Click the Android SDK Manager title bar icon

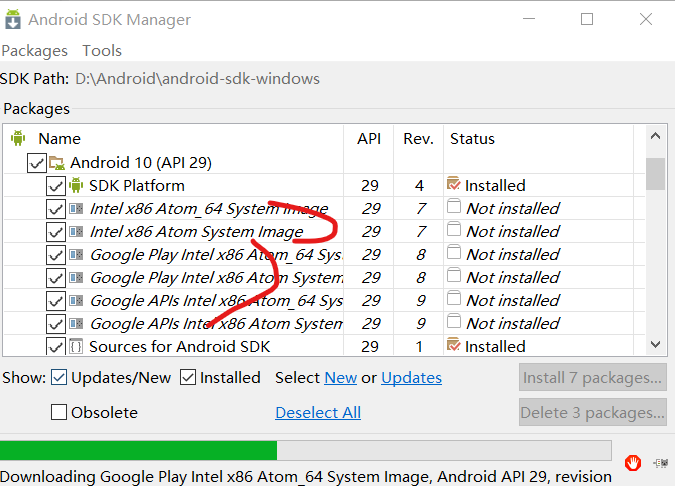[x=13, y=19]
